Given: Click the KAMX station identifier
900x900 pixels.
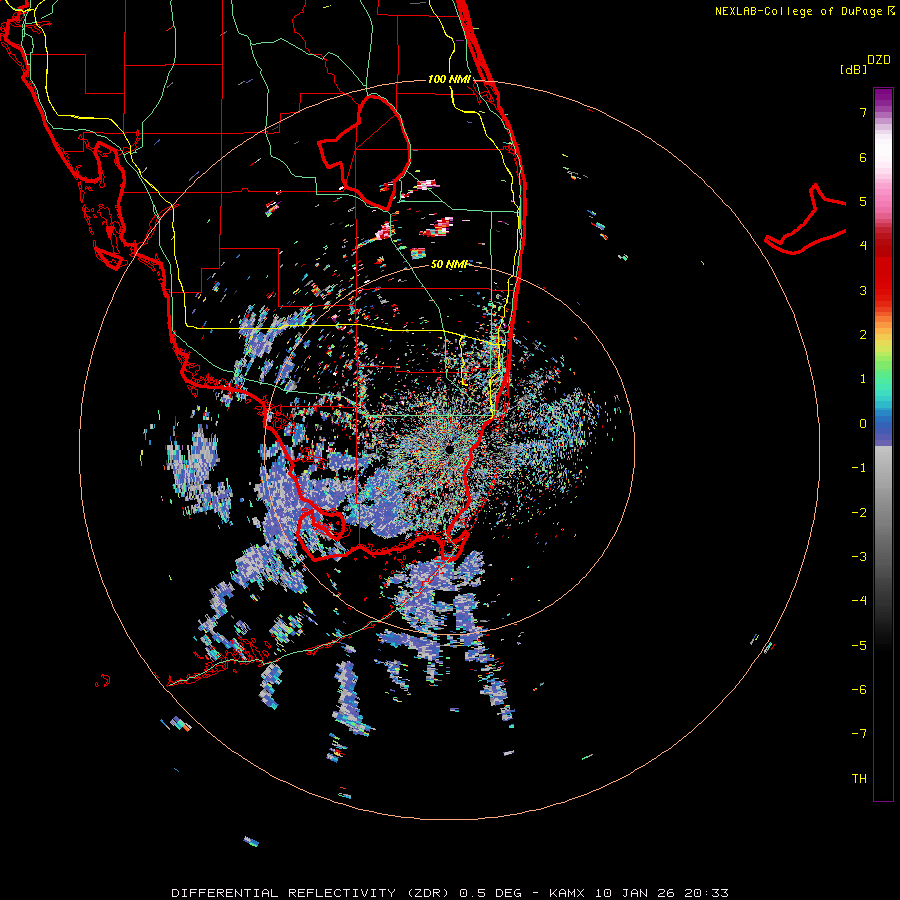Looking at the screenshot, I should [567, 893].
